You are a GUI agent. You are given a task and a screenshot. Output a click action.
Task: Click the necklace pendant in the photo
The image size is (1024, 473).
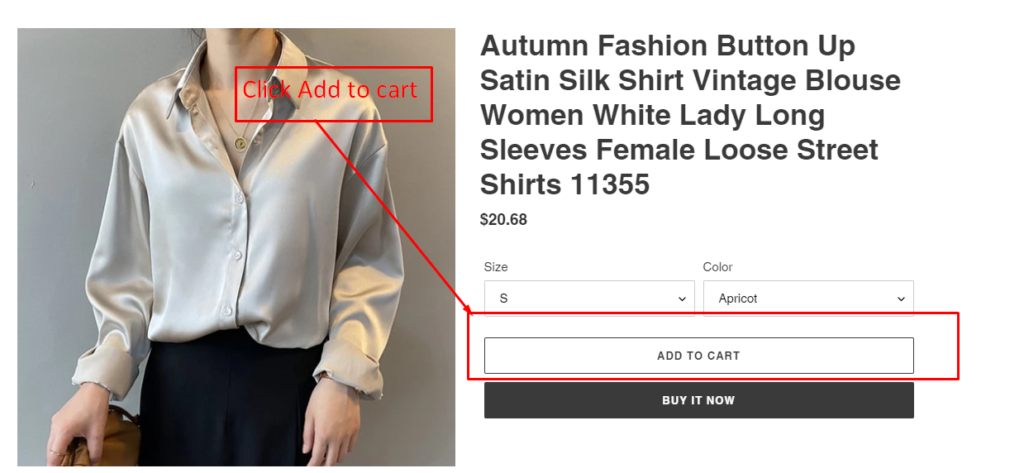[240, 143]
